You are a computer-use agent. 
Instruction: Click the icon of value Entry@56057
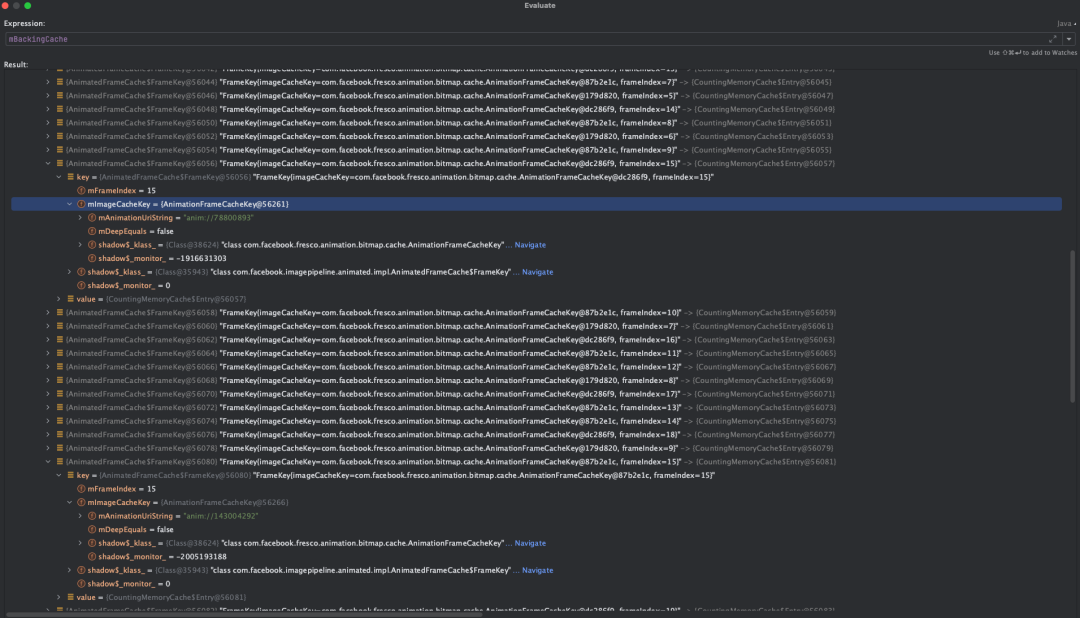tap(70, 299)
